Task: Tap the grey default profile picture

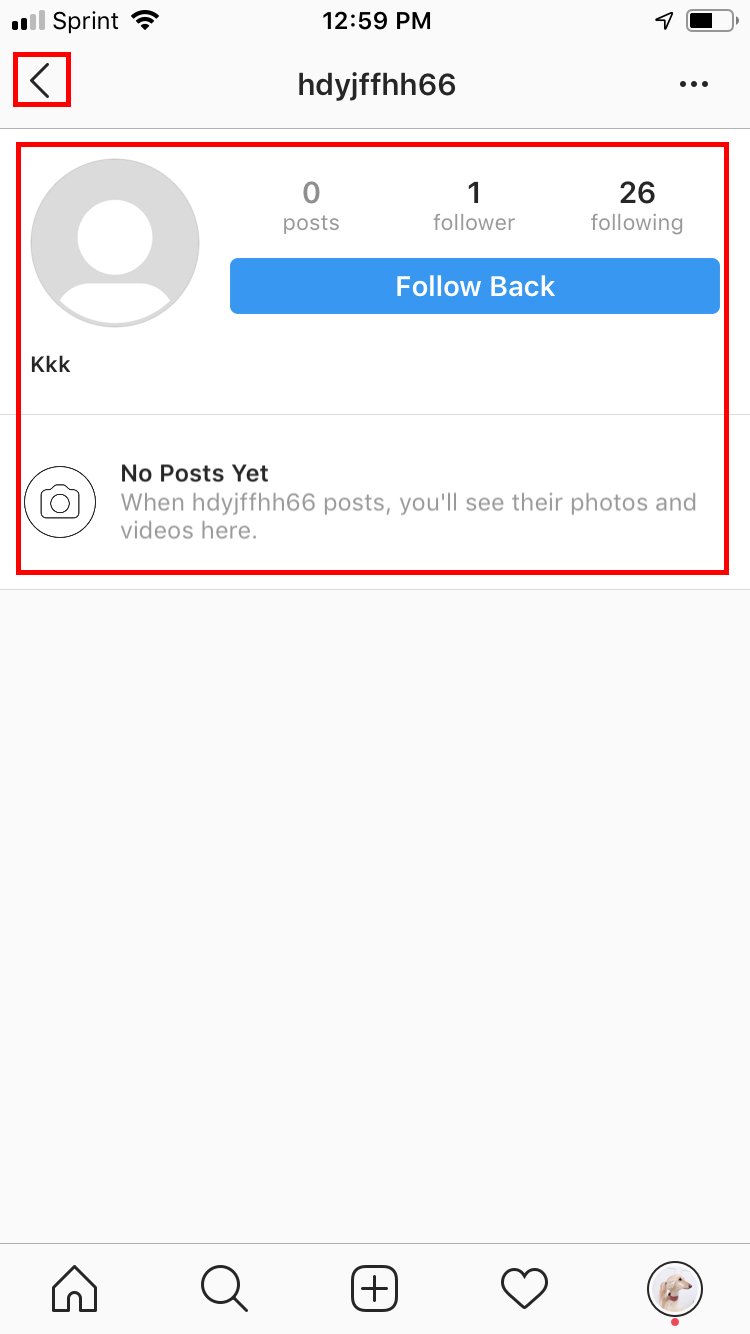Action: (x=115, y=243)
